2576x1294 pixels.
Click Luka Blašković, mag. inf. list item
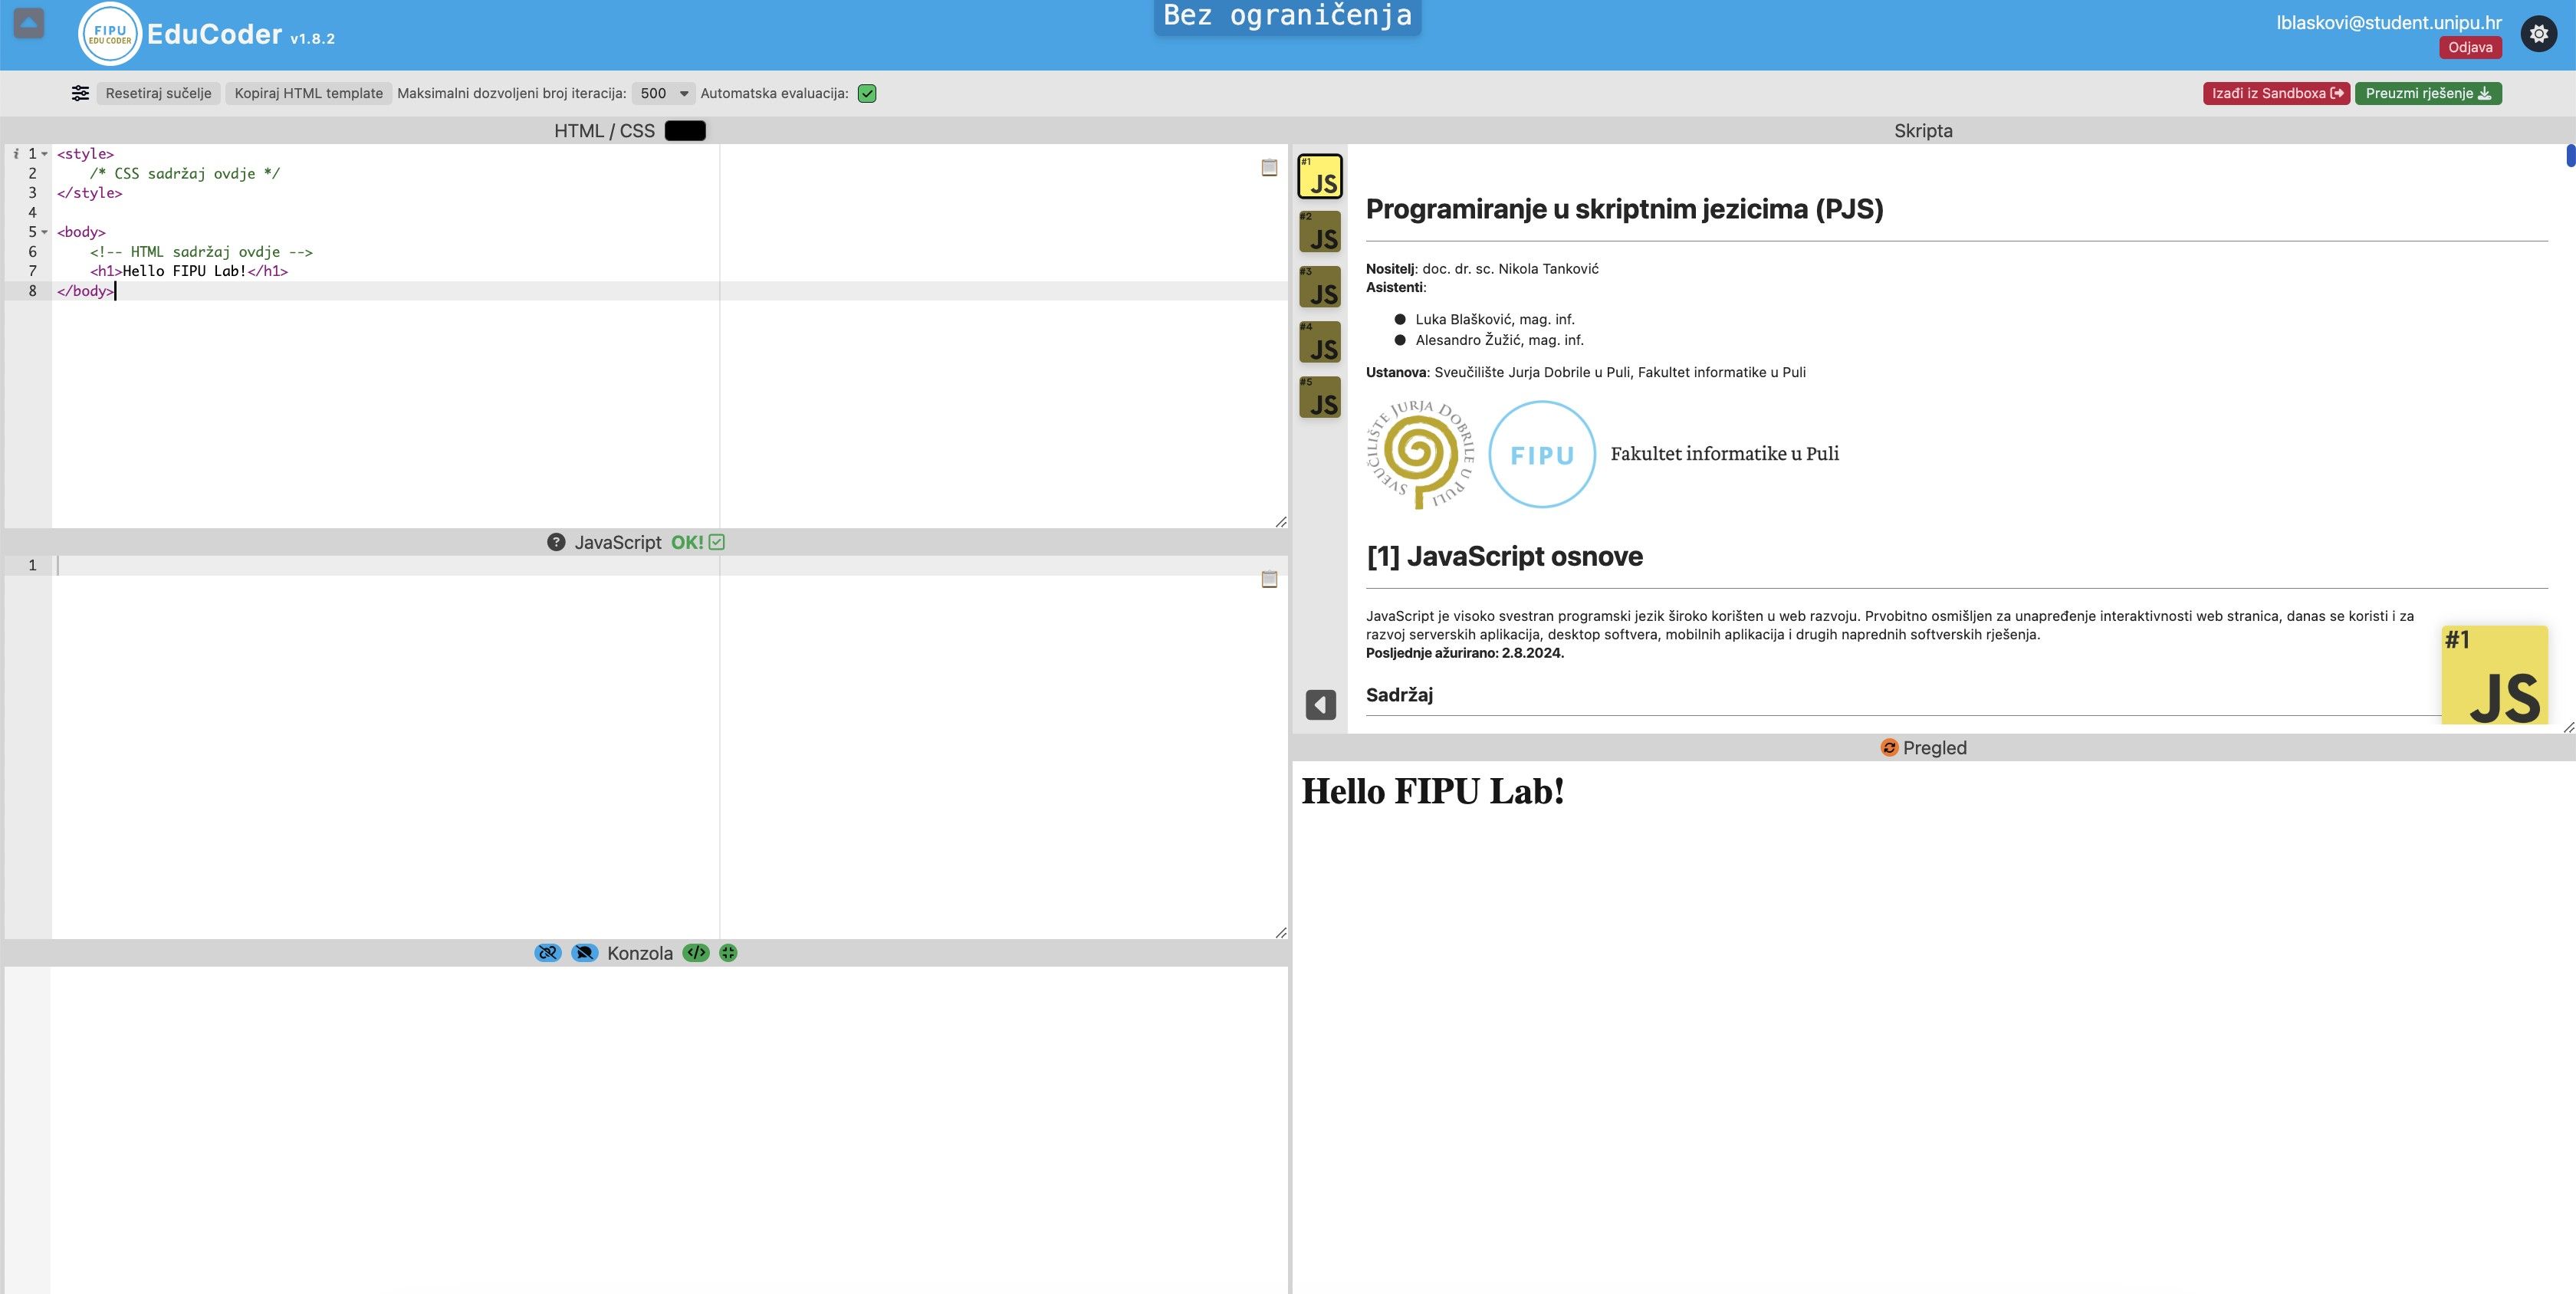click(x=1495, y=319)
